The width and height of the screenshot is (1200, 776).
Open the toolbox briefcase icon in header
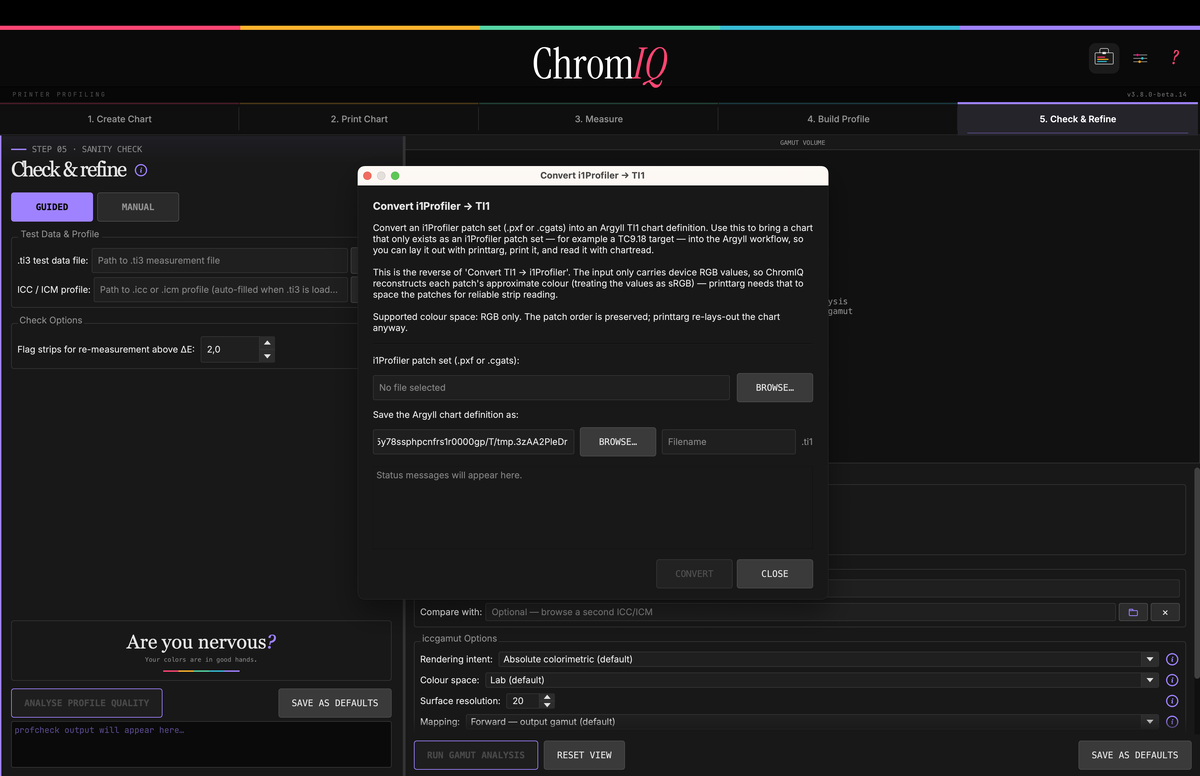coord(1103,58)
